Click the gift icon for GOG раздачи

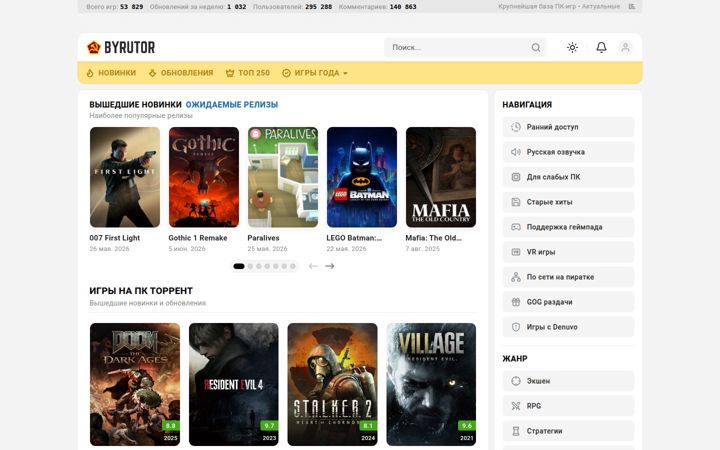516,302
